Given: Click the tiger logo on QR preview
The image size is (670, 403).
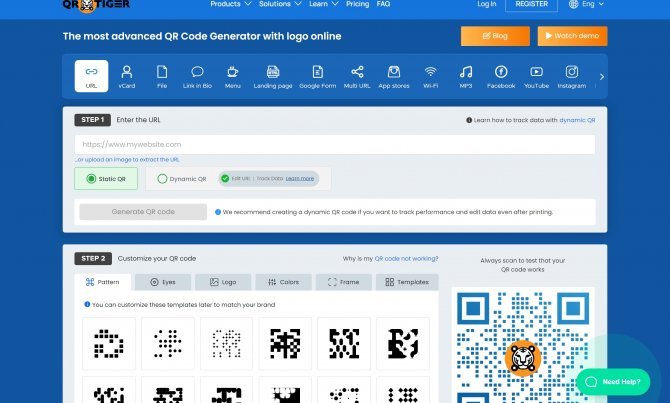Looking at the screenshot, I should click(523, 358).
